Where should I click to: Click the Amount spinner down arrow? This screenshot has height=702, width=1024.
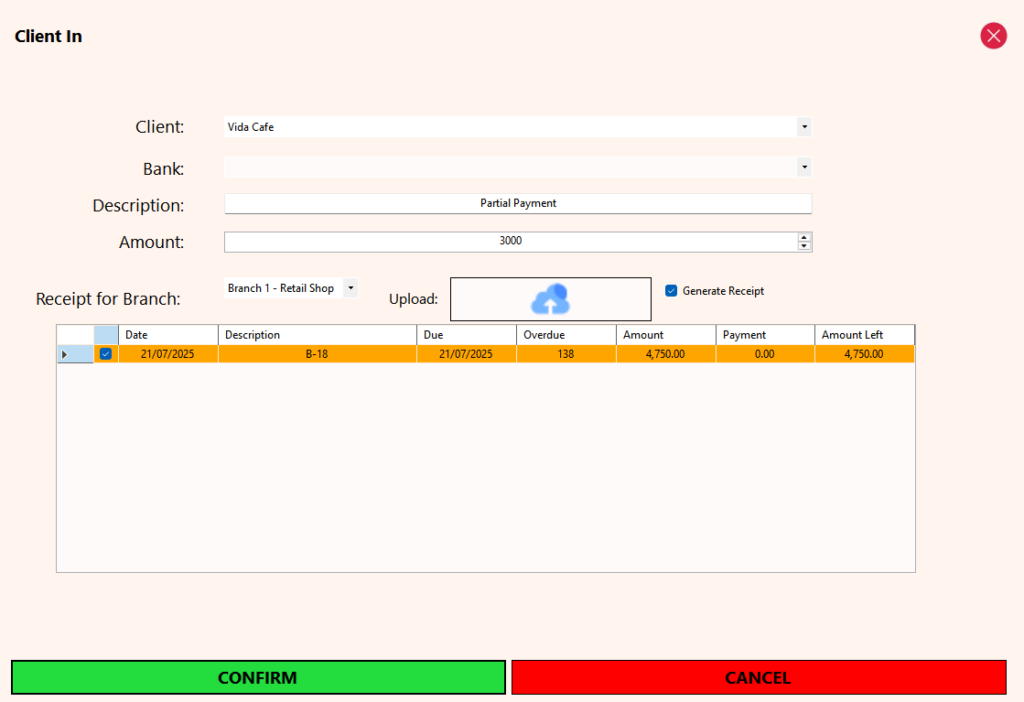[x=804, y=245]
